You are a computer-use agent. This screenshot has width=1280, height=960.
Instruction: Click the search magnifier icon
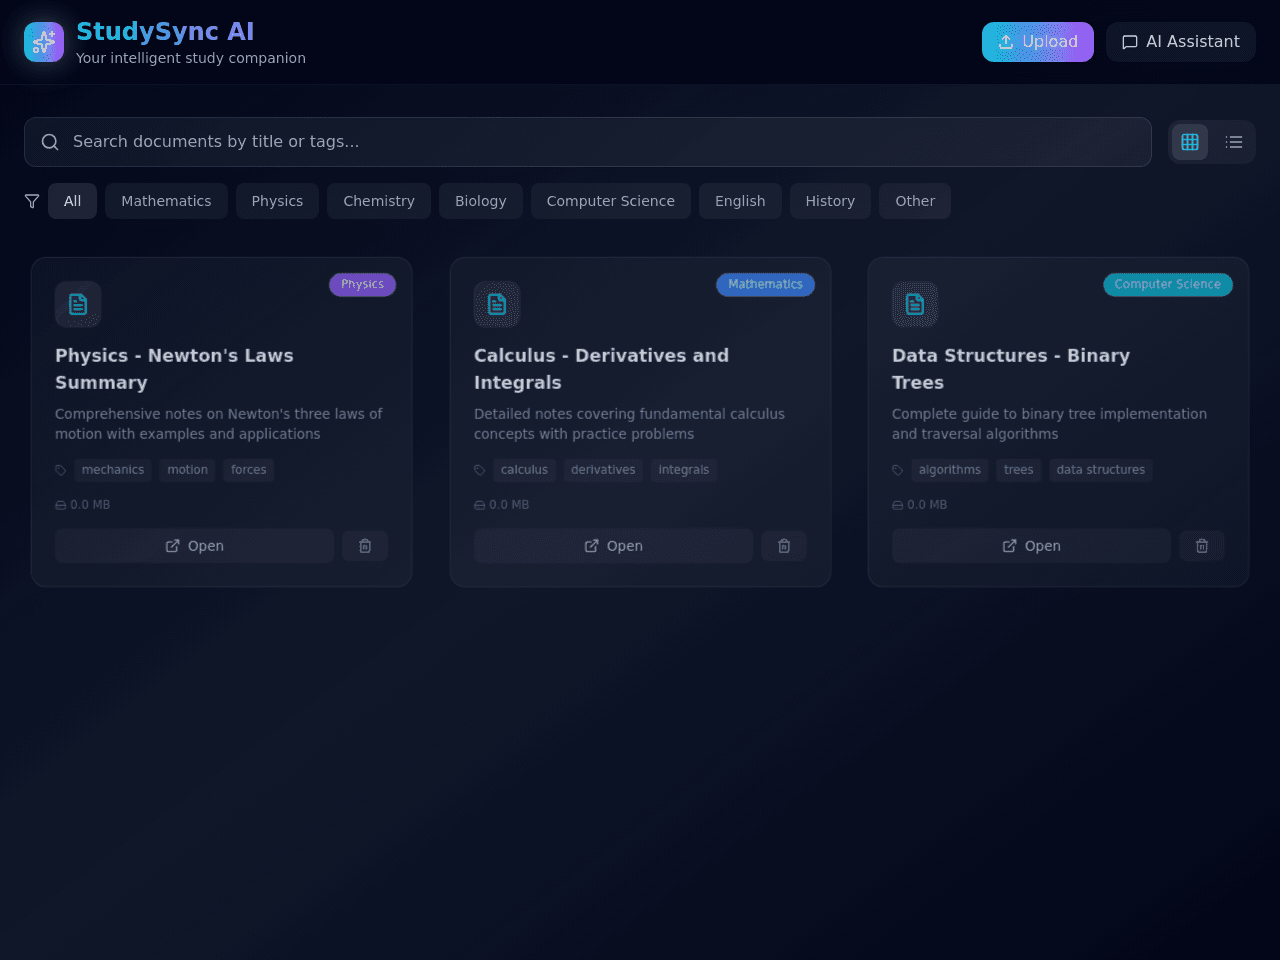coord(50,142)
